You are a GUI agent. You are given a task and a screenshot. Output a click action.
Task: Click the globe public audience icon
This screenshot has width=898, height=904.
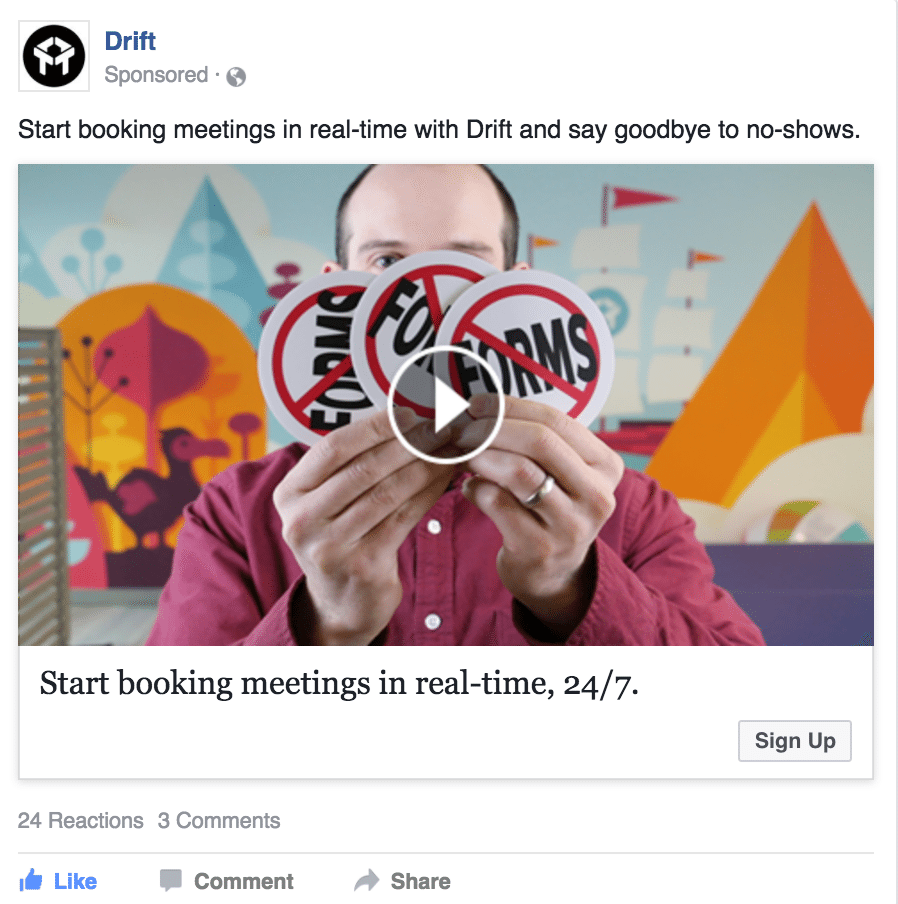point(236,76)
